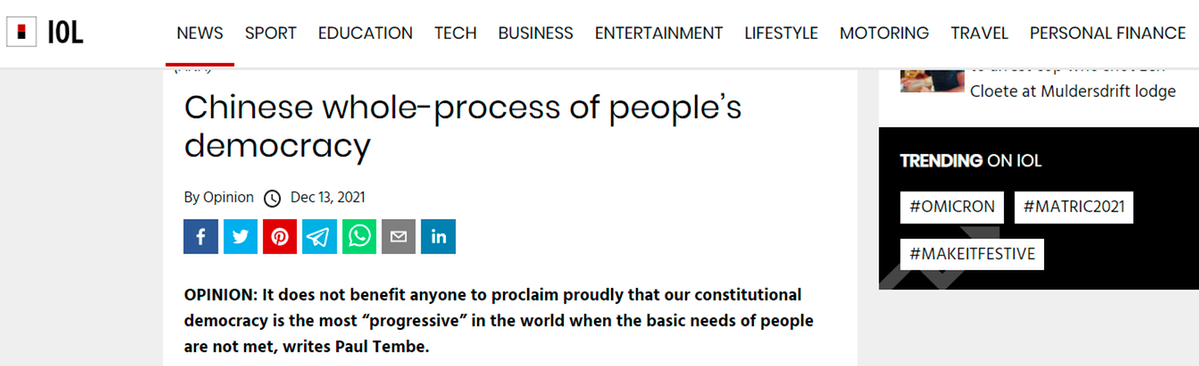Navigate to Entertainment section
Image resolution: width=1199 pixels, height=366 pixels.
tap(659, 33)
